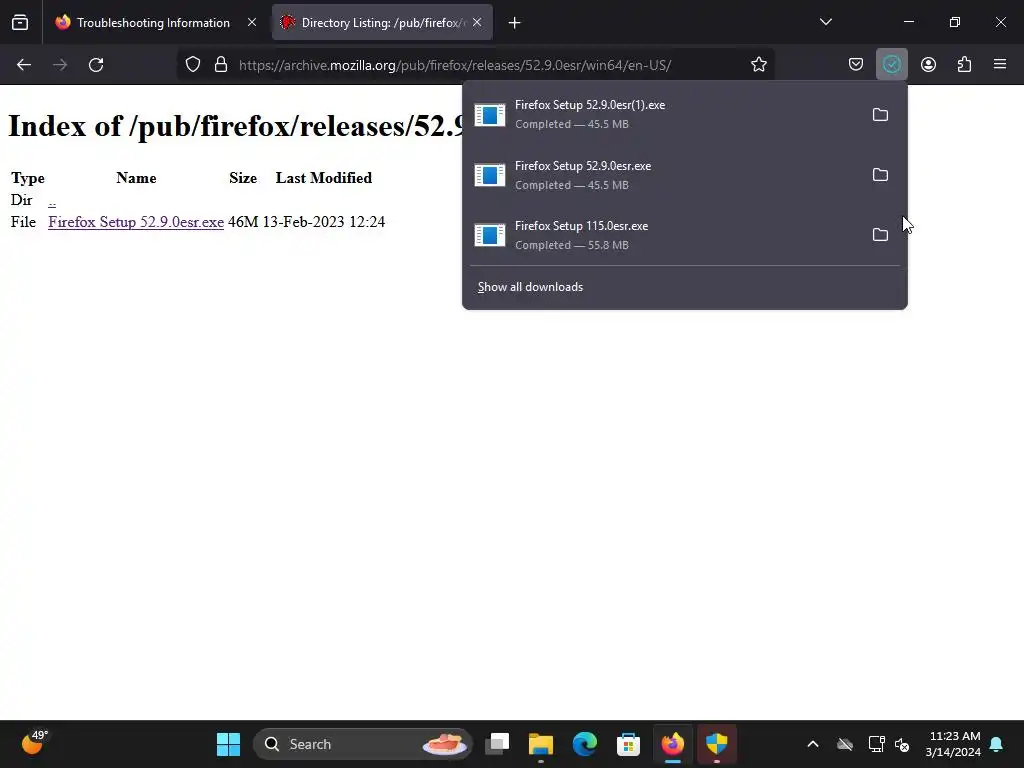Go back to the previous page
This screenshot has height=768, width=1024.
click(24, 65)
